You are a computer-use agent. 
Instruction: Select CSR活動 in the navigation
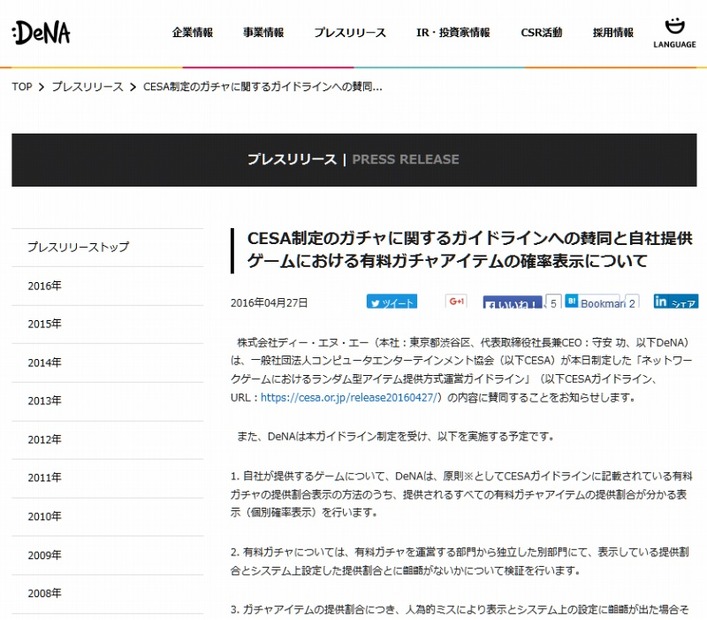(x=541, y=33)
